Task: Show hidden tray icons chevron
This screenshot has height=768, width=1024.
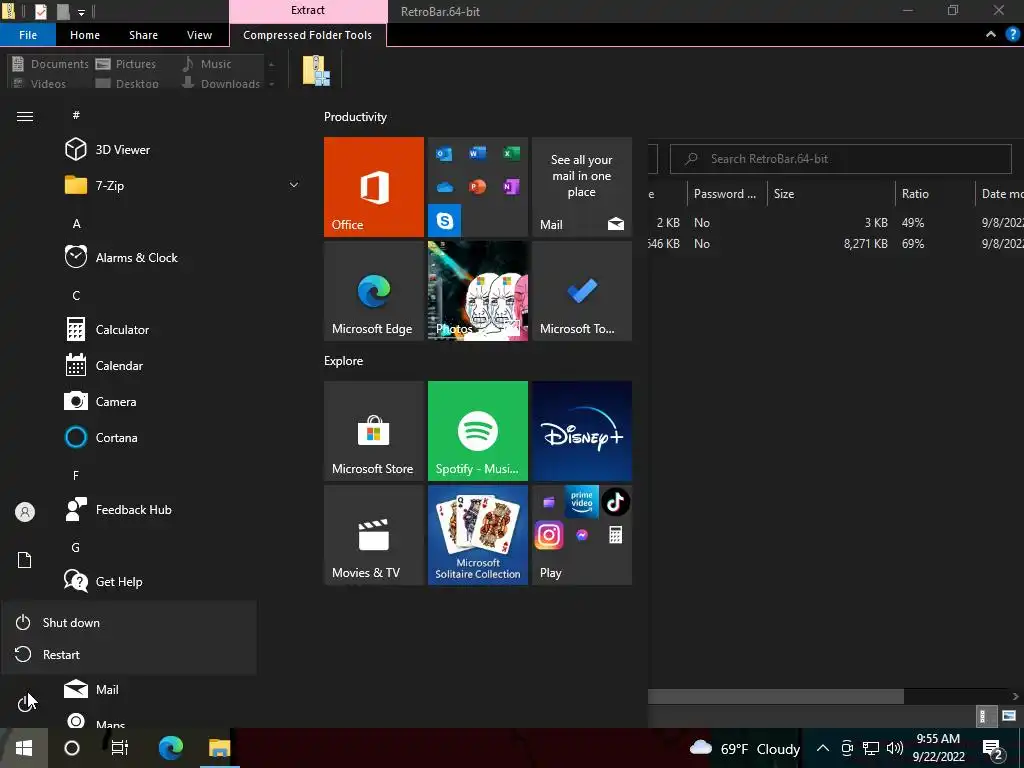Action: pyautogui.click(x=823, y=748)
